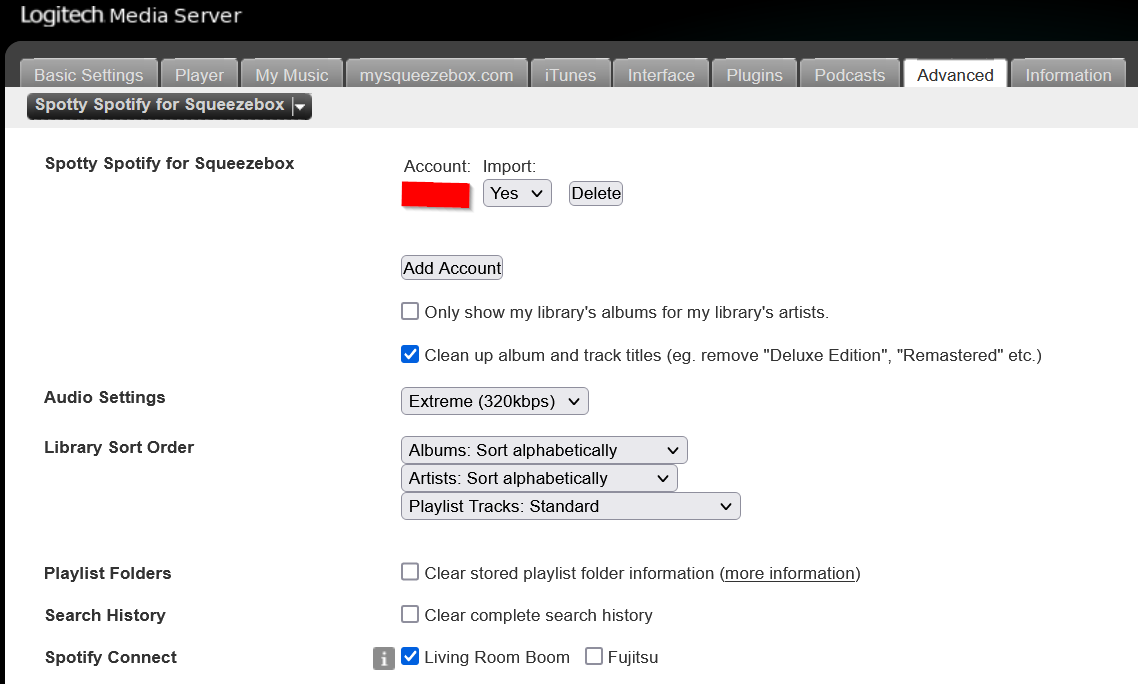Go to the mysqueezebox.com tab
Image resolution: width=1138 pixels, height=684 pixels.
coord(436,75)
